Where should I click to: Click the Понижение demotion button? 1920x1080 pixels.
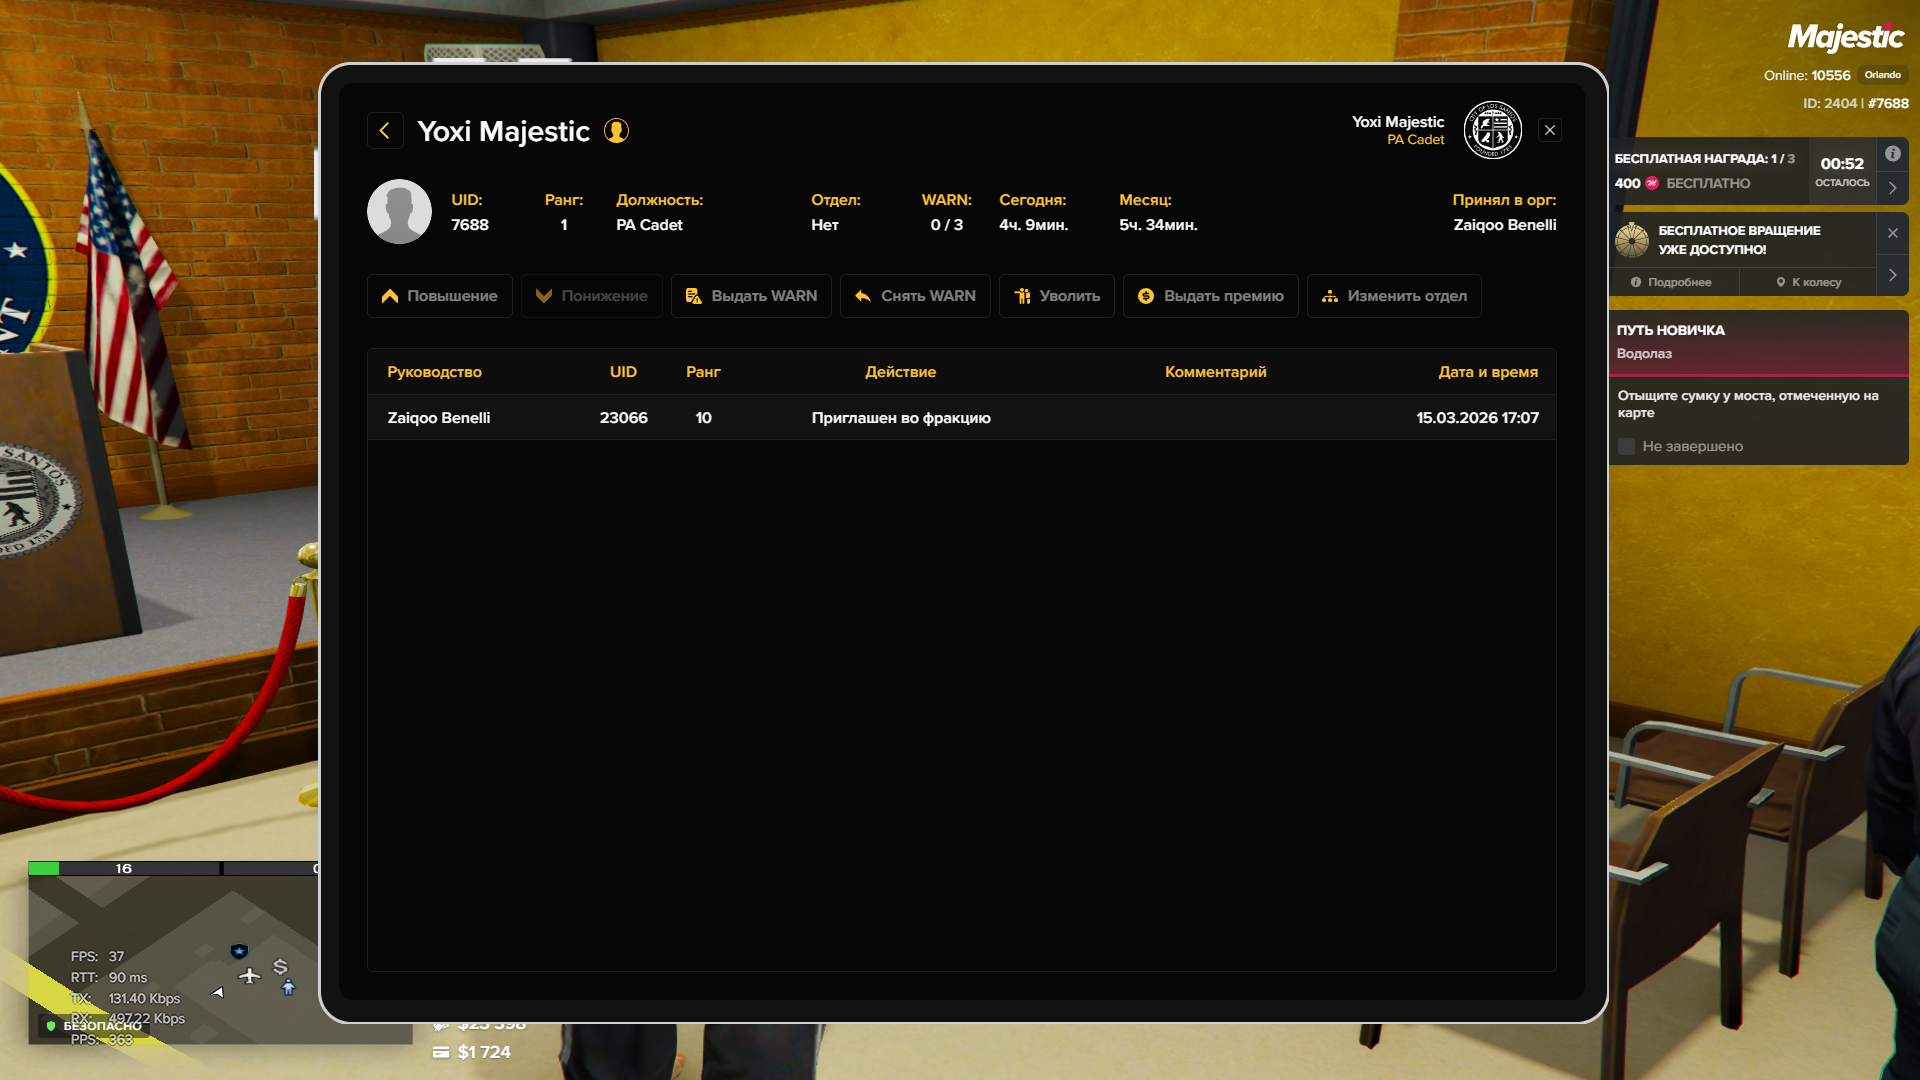pyautogui.click(x=591, y=296)
